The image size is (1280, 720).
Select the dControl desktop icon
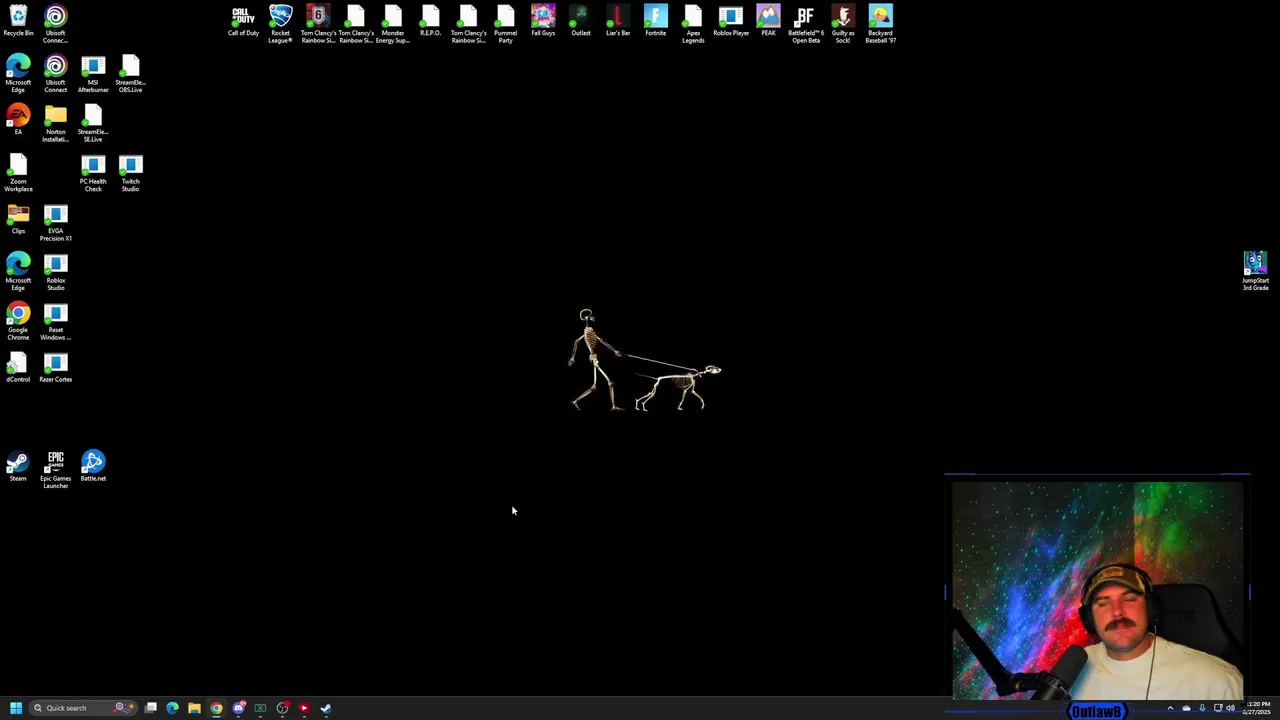click(18, 368)
